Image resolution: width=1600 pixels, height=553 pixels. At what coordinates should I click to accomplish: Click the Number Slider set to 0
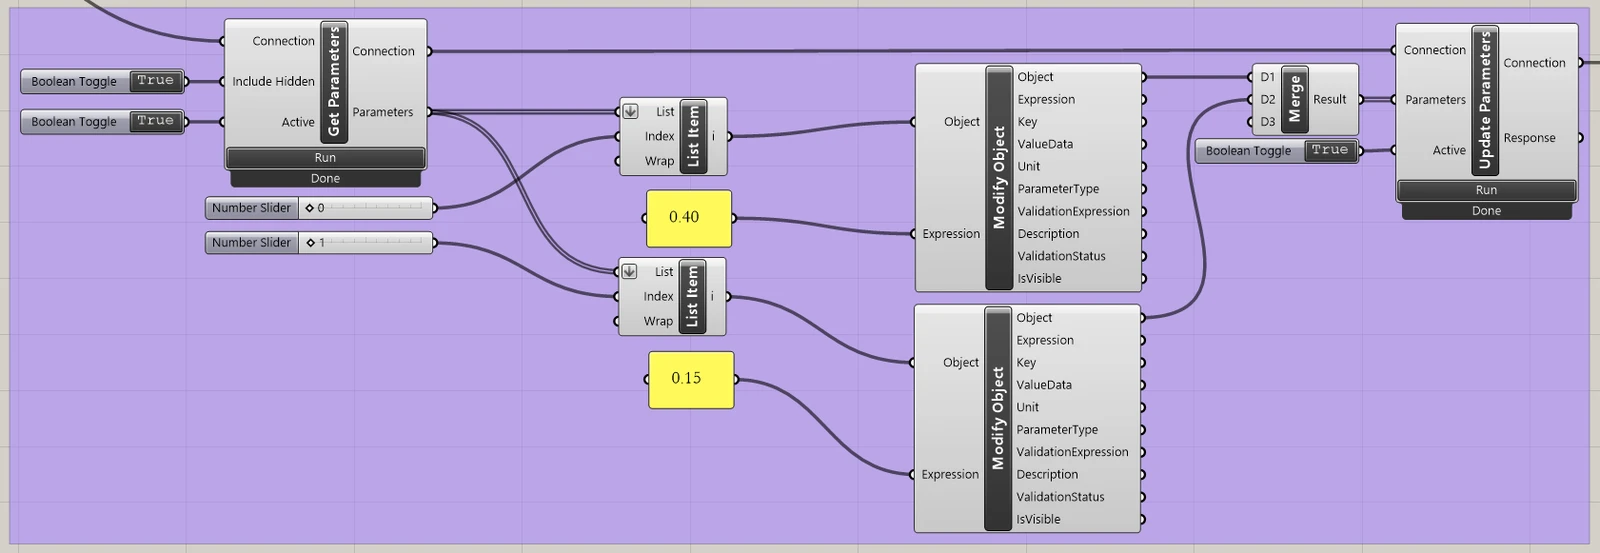(x=319, y=208)
